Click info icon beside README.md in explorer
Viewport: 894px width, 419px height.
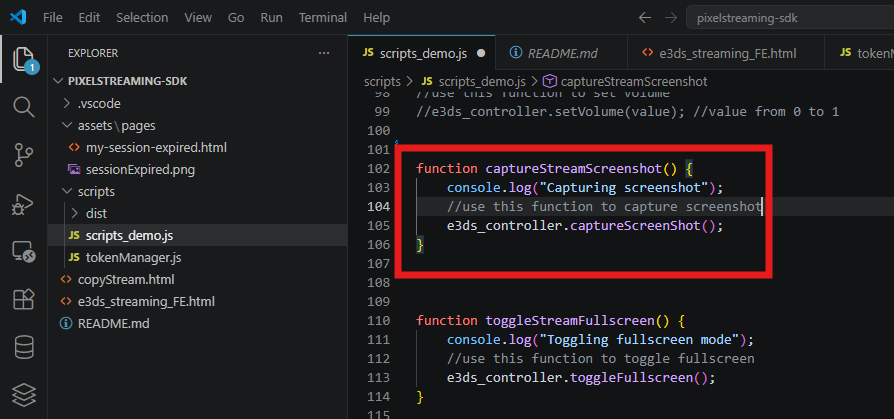(x=67, y=324)
